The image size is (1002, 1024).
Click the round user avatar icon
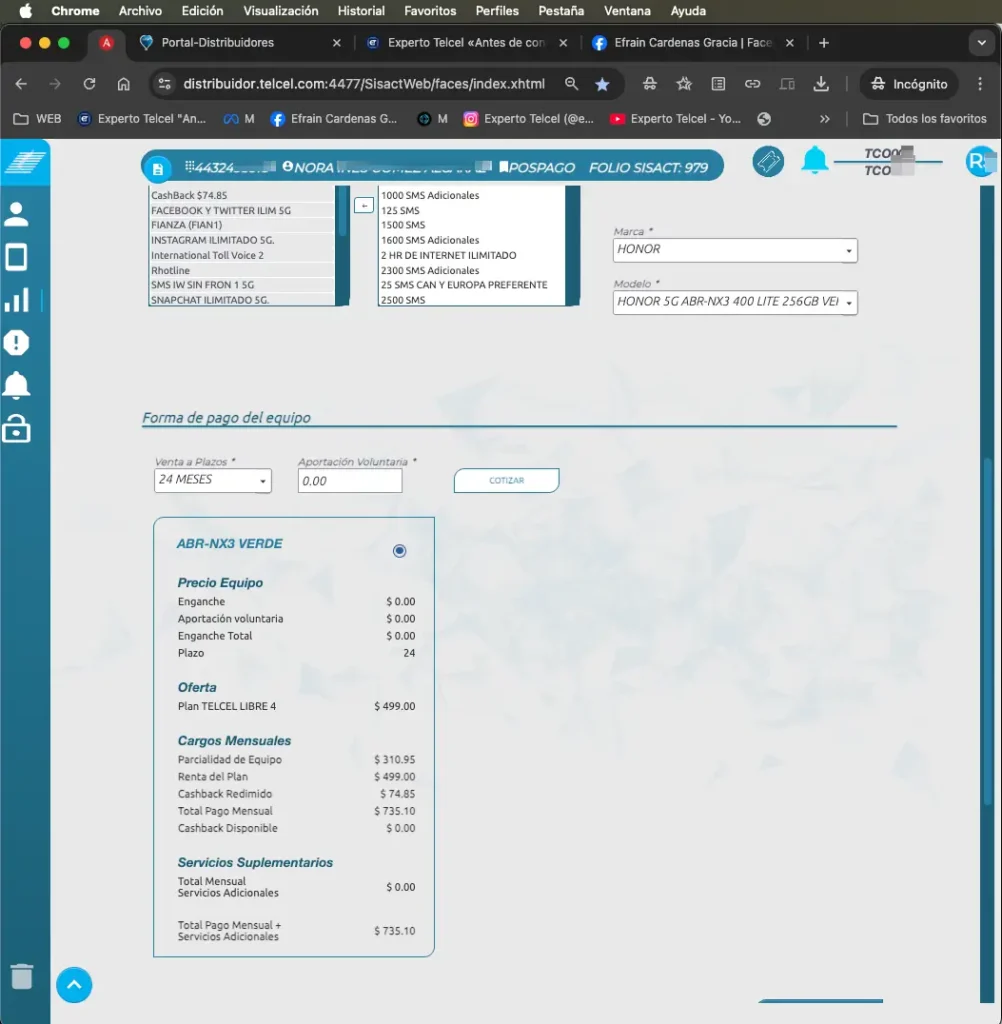(x=980, y=161)
